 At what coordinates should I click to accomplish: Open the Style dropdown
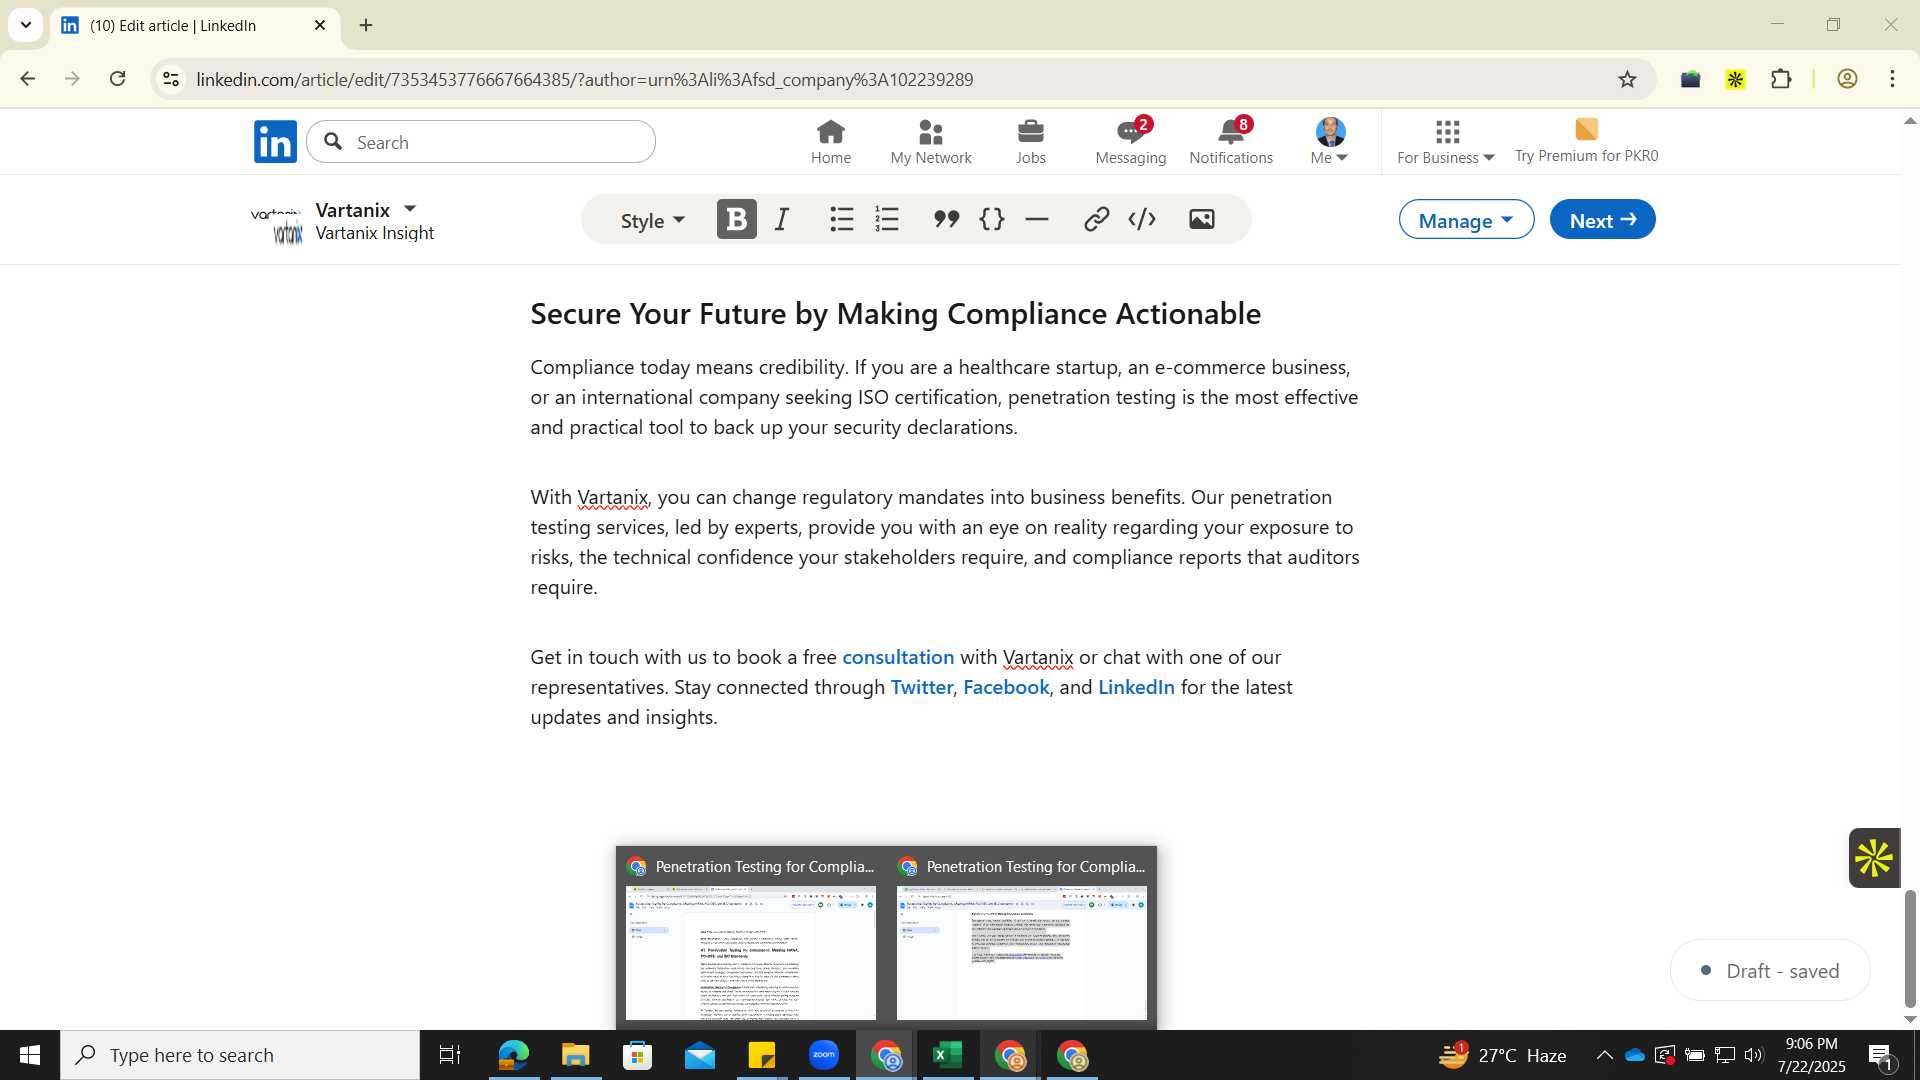(x=653, y=220)
